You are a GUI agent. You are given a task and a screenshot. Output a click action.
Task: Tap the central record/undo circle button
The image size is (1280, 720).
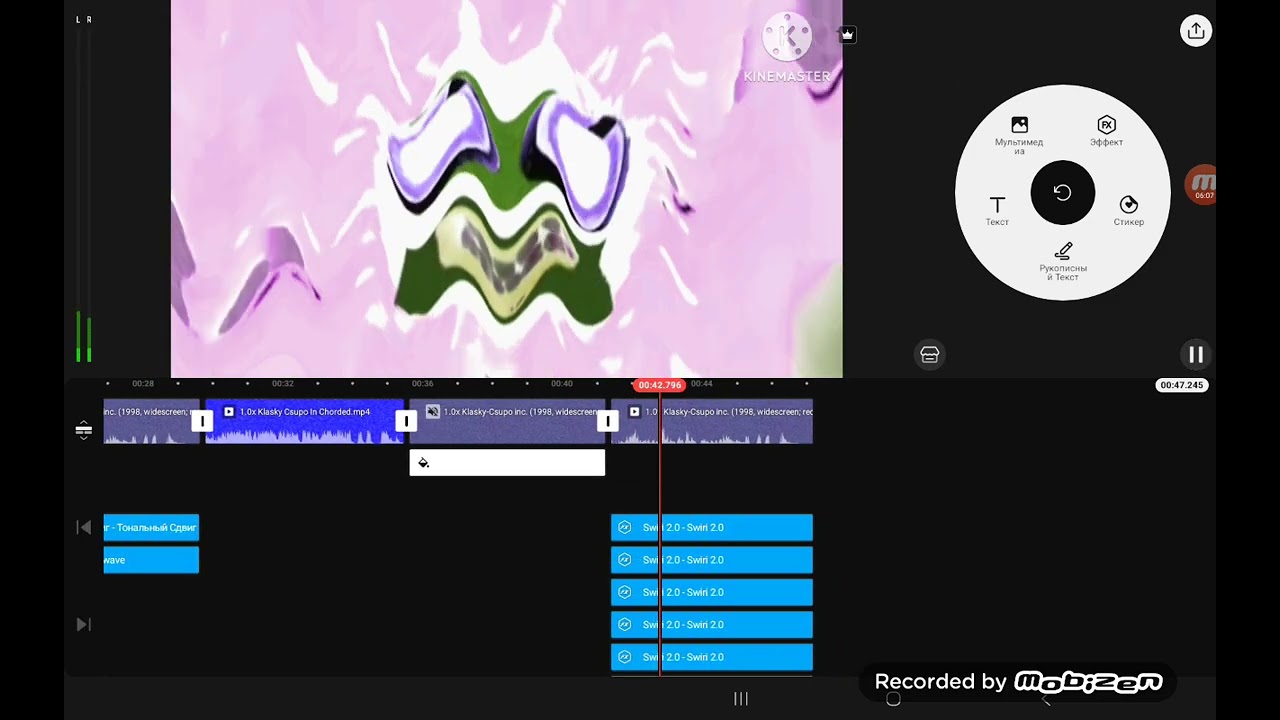point(1063,192)
